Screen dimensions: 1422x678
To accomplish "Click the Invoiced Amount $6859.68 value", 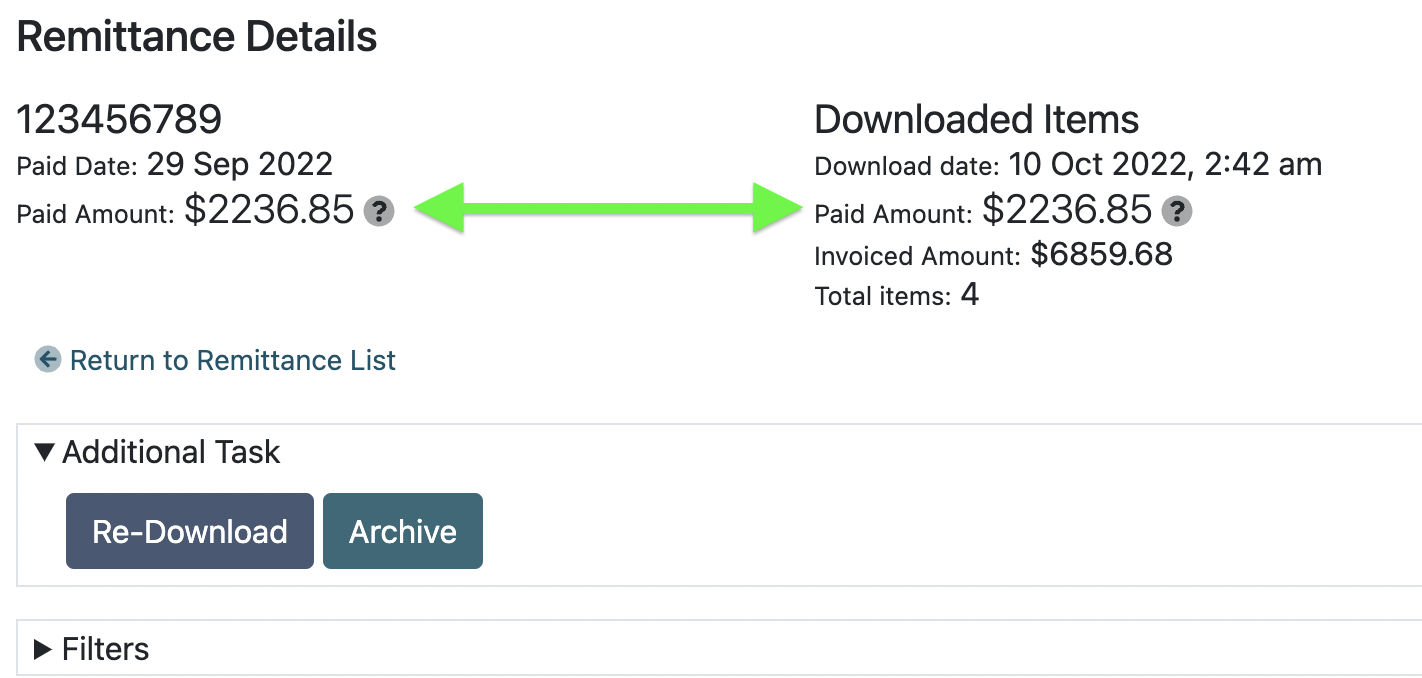I will [1102, 254].
